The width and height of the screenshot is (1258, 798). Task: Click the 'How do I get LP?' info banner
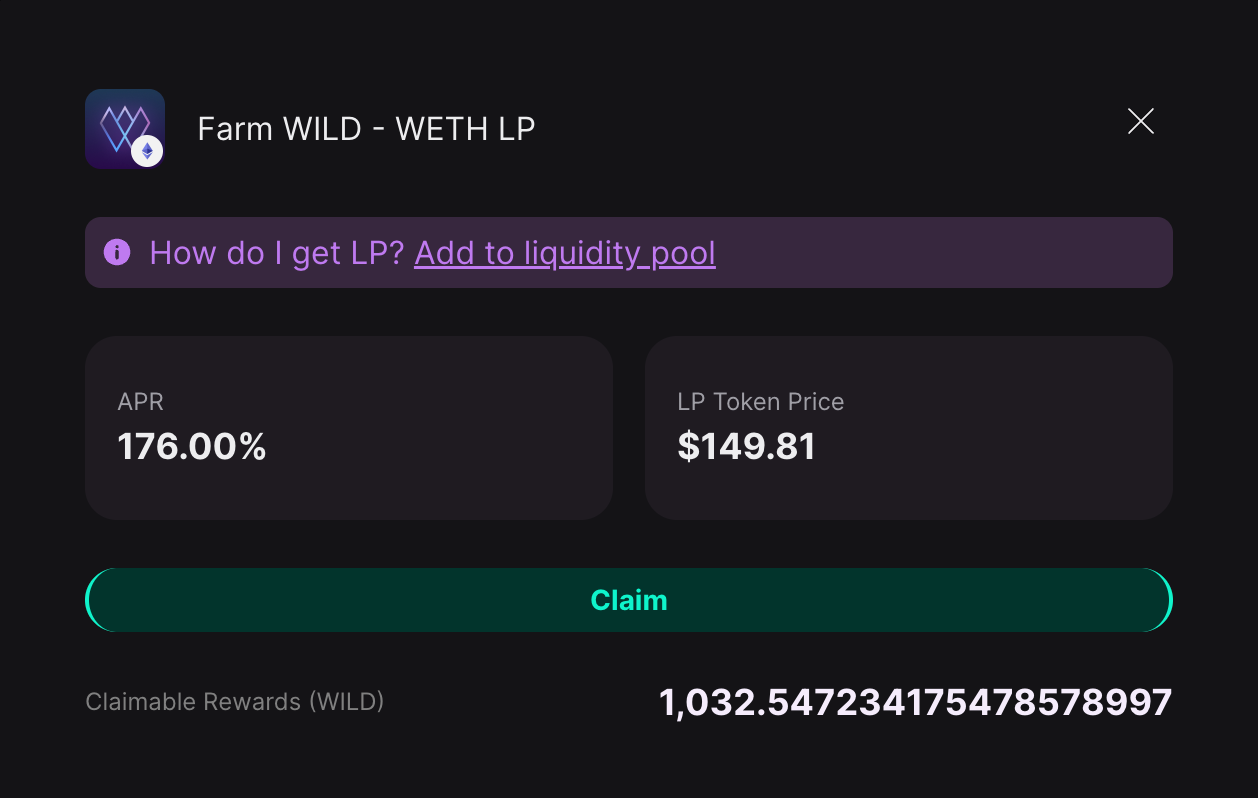pyautogui.click(x=629, y=252)
